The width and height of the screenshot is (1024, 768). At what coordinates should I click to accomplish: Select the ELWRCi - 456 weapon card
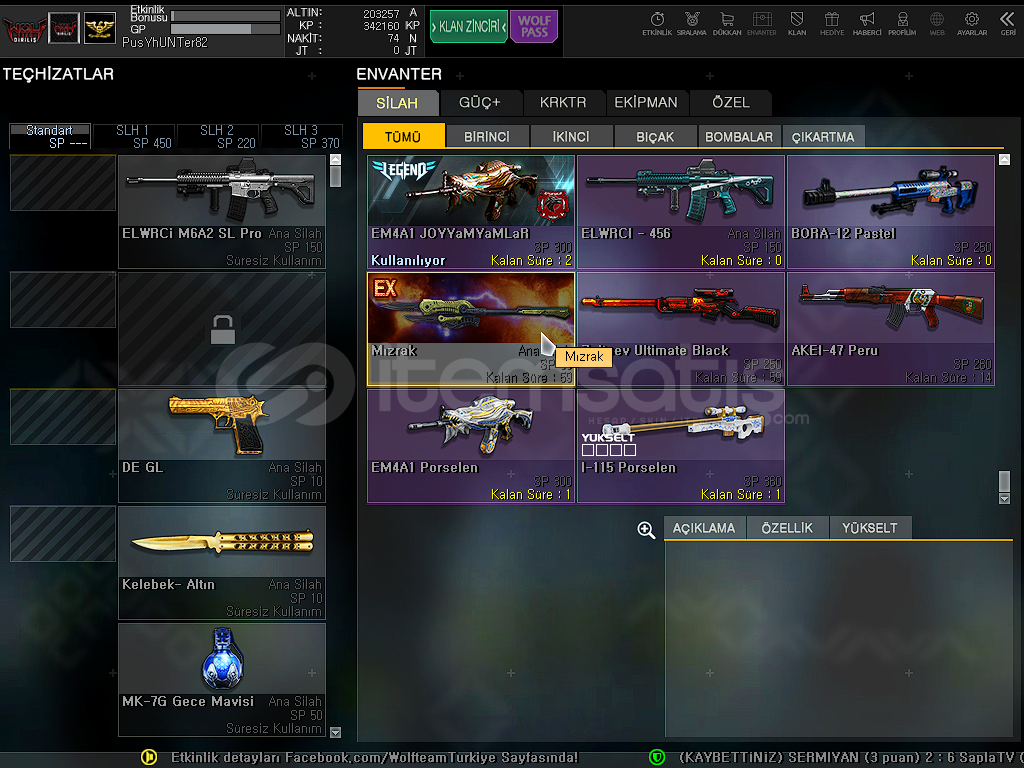pos(680,212)
